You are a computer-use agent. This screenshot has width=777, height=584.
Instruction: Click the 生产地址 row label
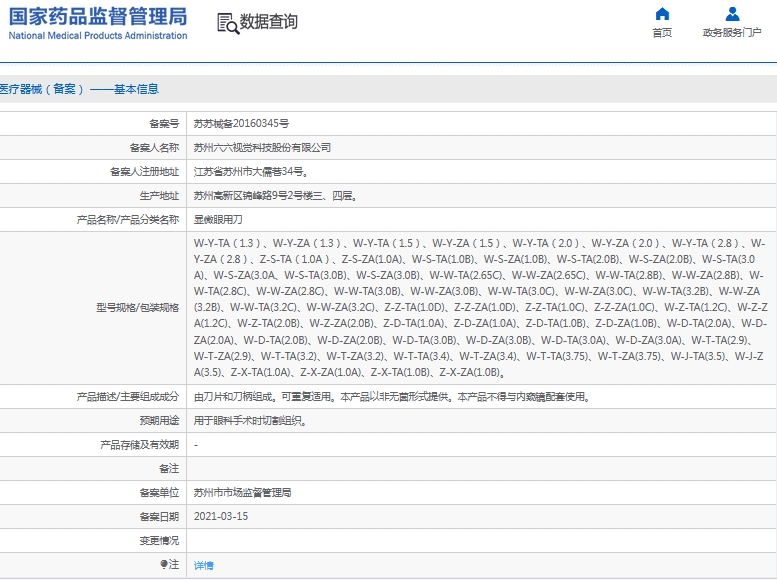point(159,196)
